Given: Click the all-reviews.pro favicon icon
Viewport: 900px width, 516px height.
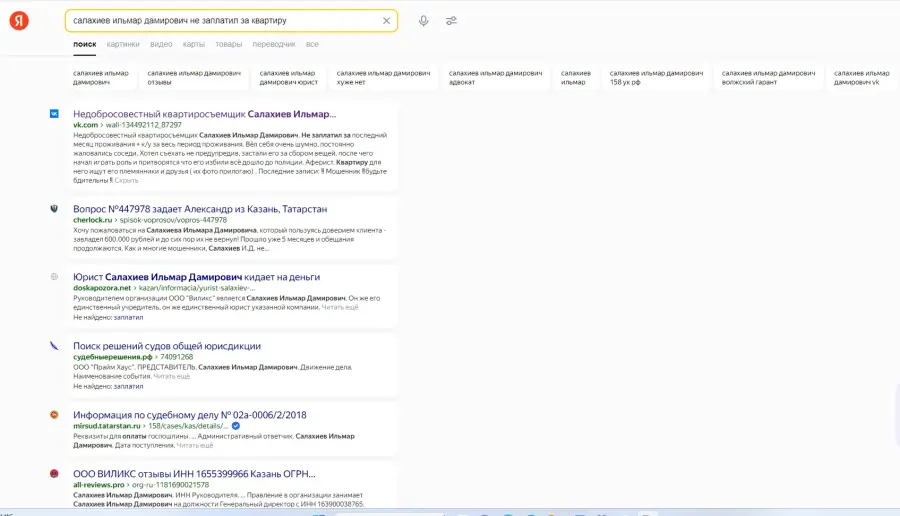Looking at the screenshot, I should pos(54,474).
